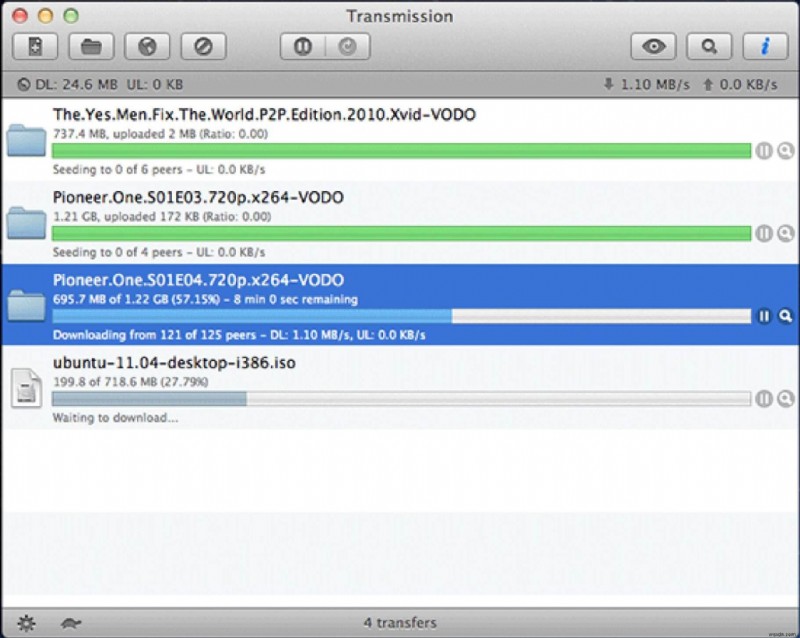
Task: Close the Transmission window
Action: [x=20, y=16]
